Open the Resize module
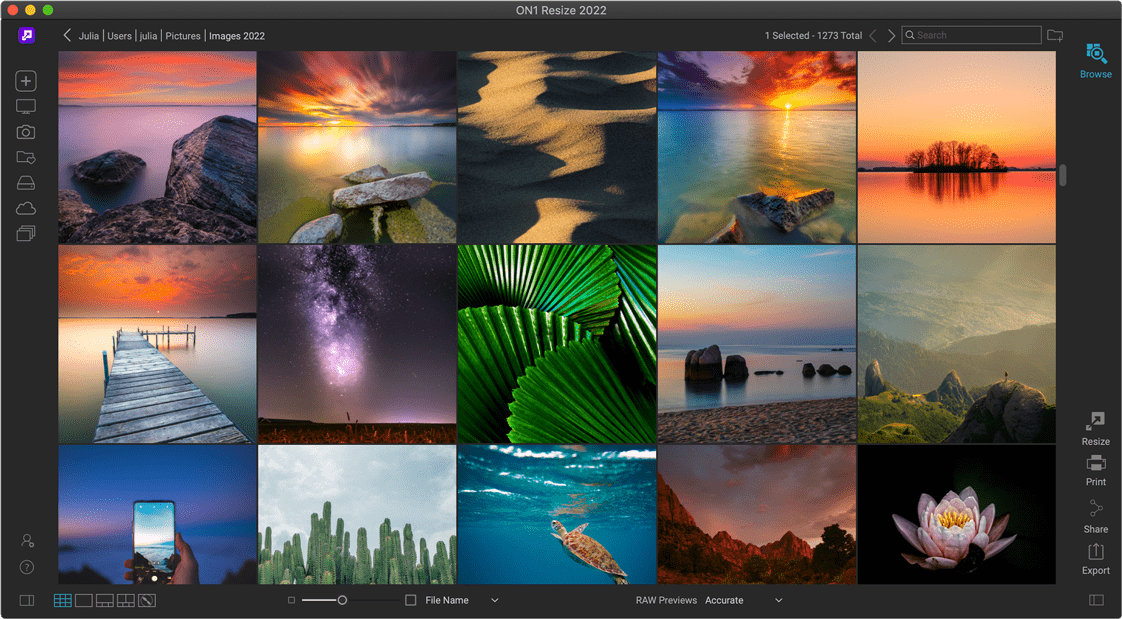Viewport: 1122px width, 619px height. [1096, 429]
